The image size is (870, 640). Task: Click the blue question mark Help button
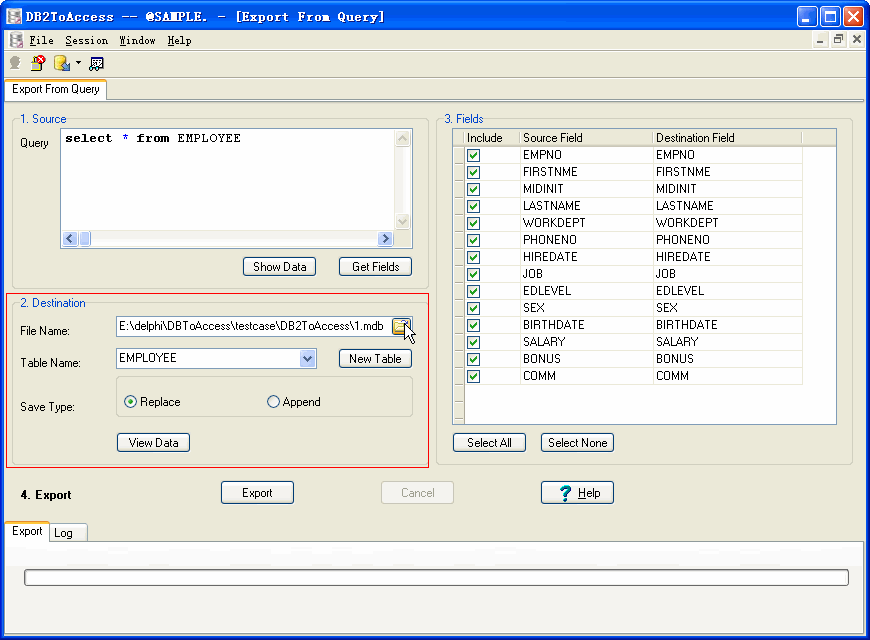[577, 493]
